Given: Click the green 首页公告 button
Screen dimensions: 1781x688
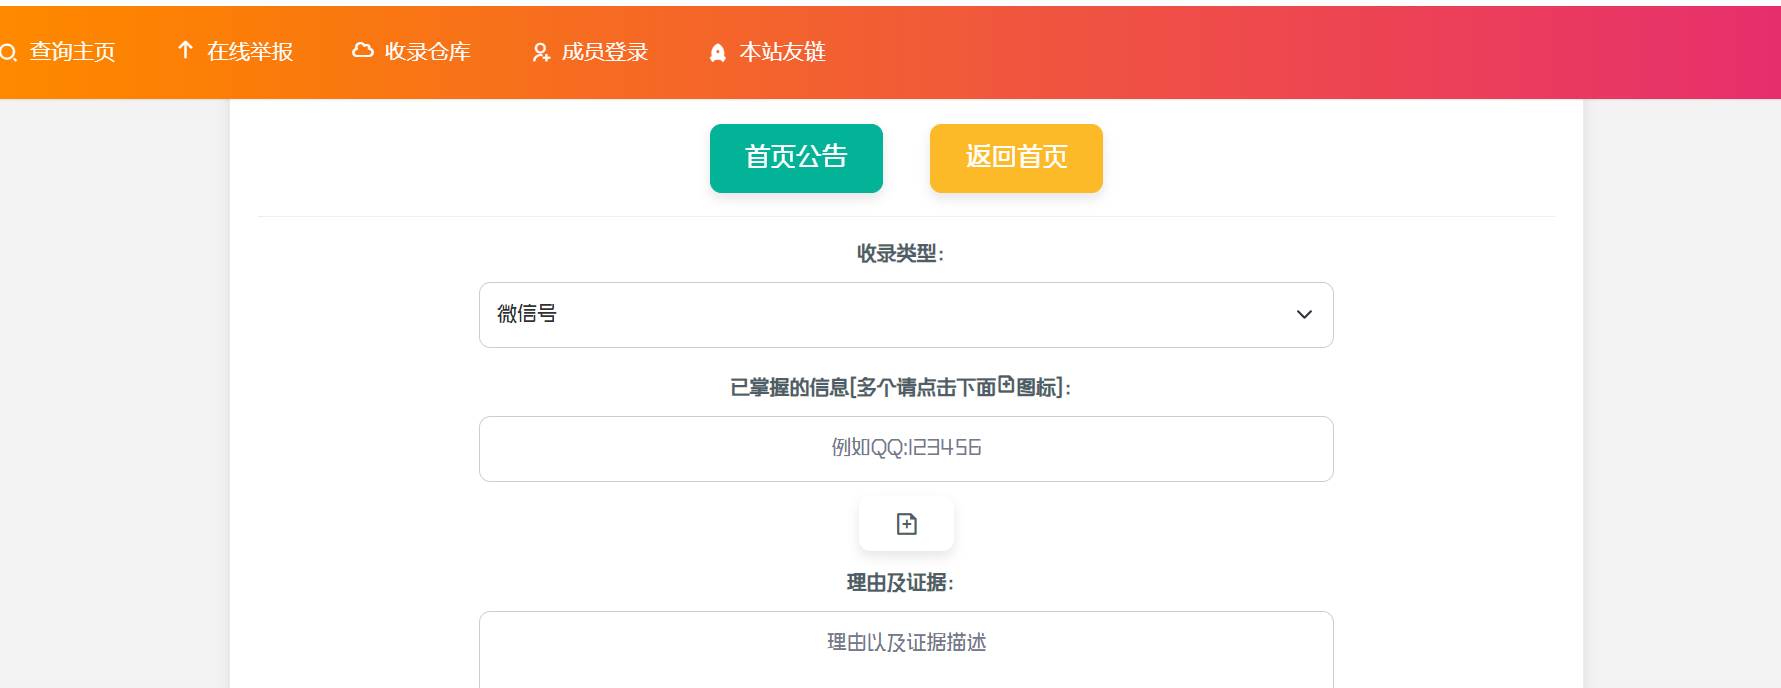Looking at the screenshot, I should (x=796, y=158).
